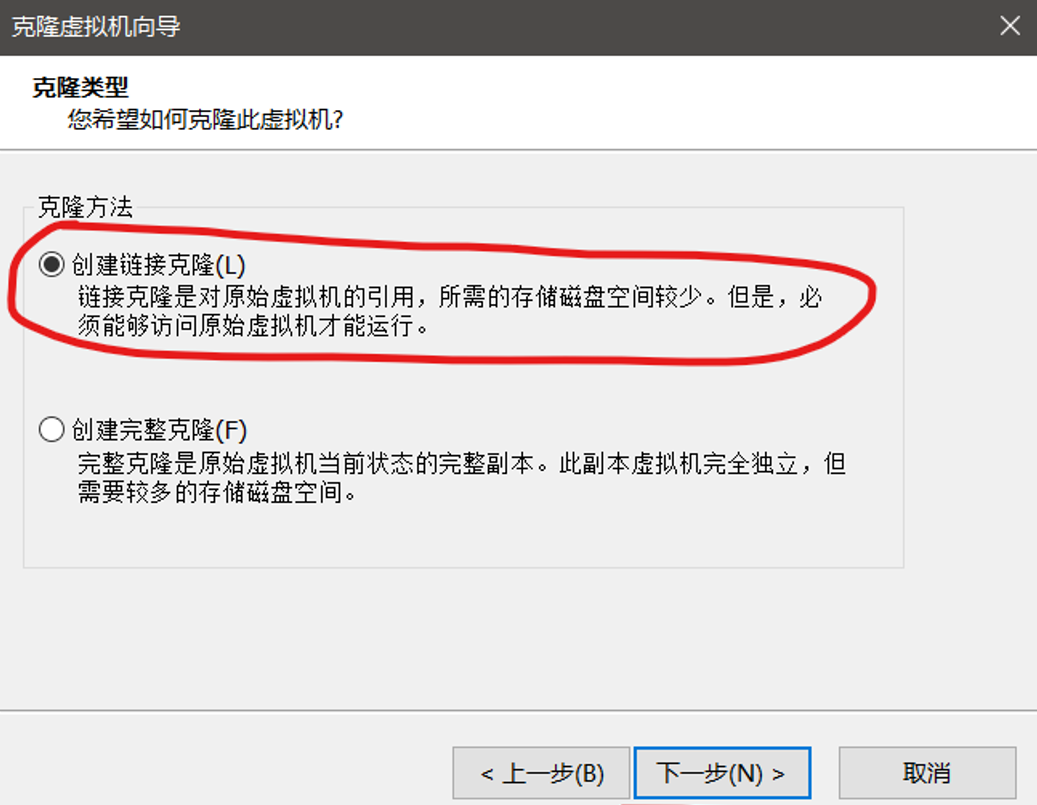This screenshot has width=1037, height=805.
Task: Click the 需要较多的存储磁盘空间 description line
Action: click(218, 492)
